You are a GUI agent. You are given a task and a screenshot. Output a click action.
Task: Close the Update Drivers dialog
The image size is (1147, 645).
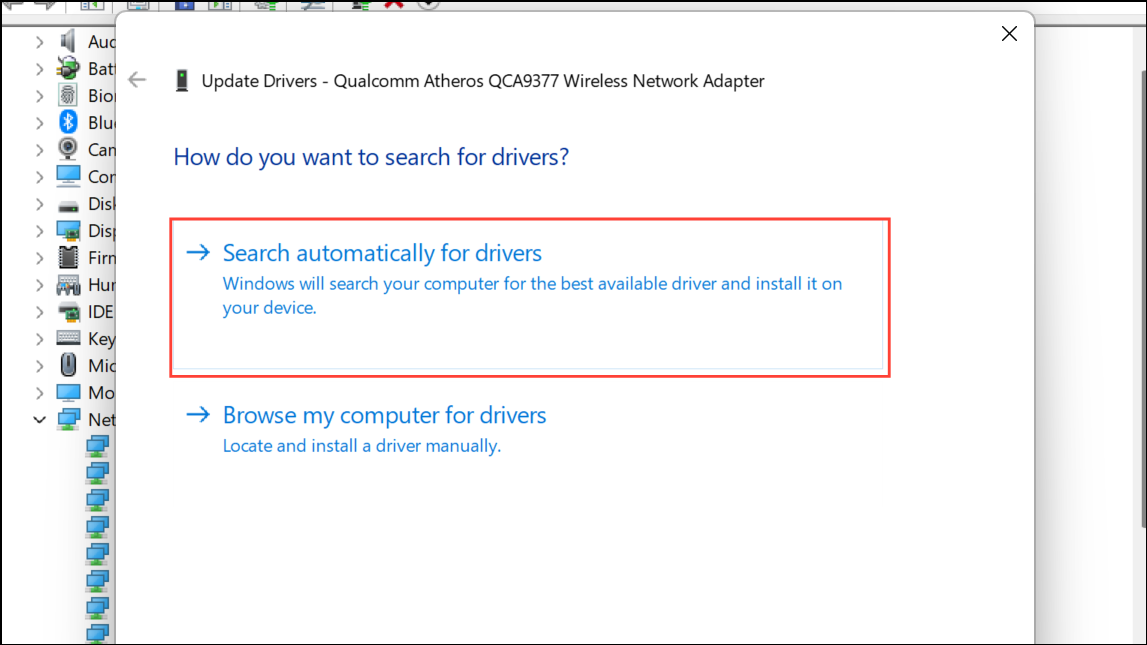pyautogui.click(x=1009, y=34)
